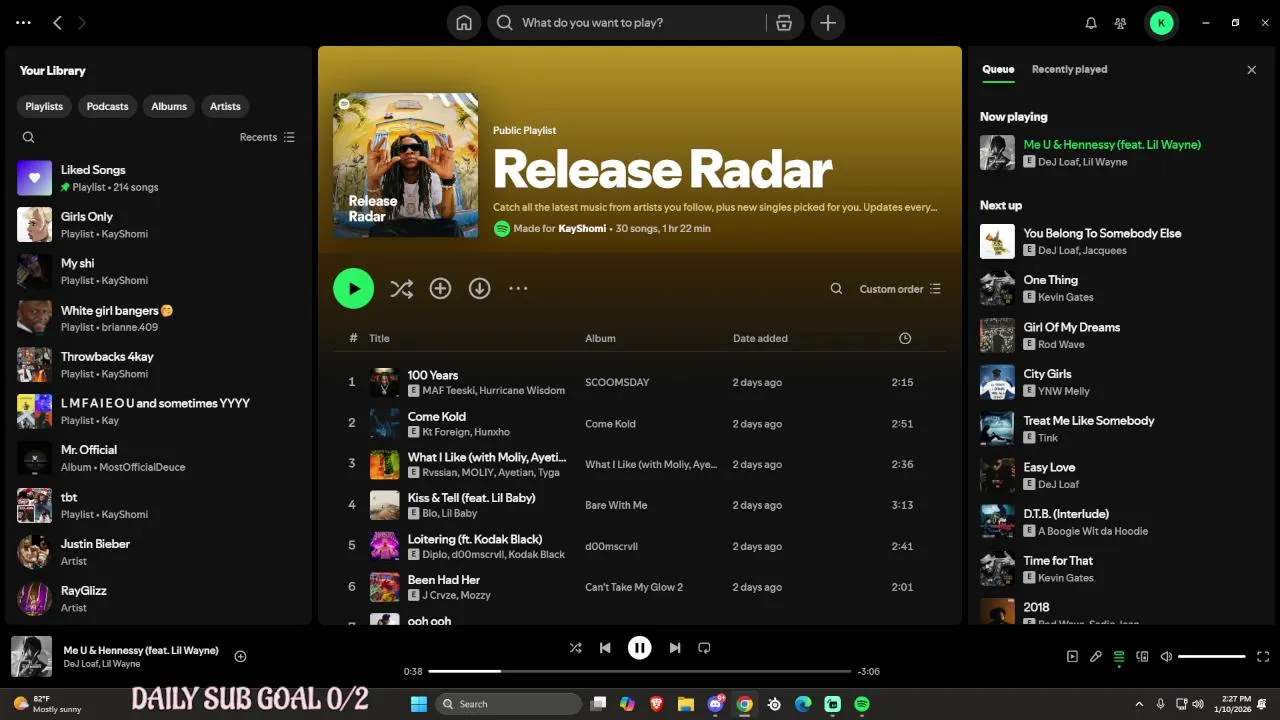
Task: Open the Browse icon in search bar
Action: click(x=784, y=22)
